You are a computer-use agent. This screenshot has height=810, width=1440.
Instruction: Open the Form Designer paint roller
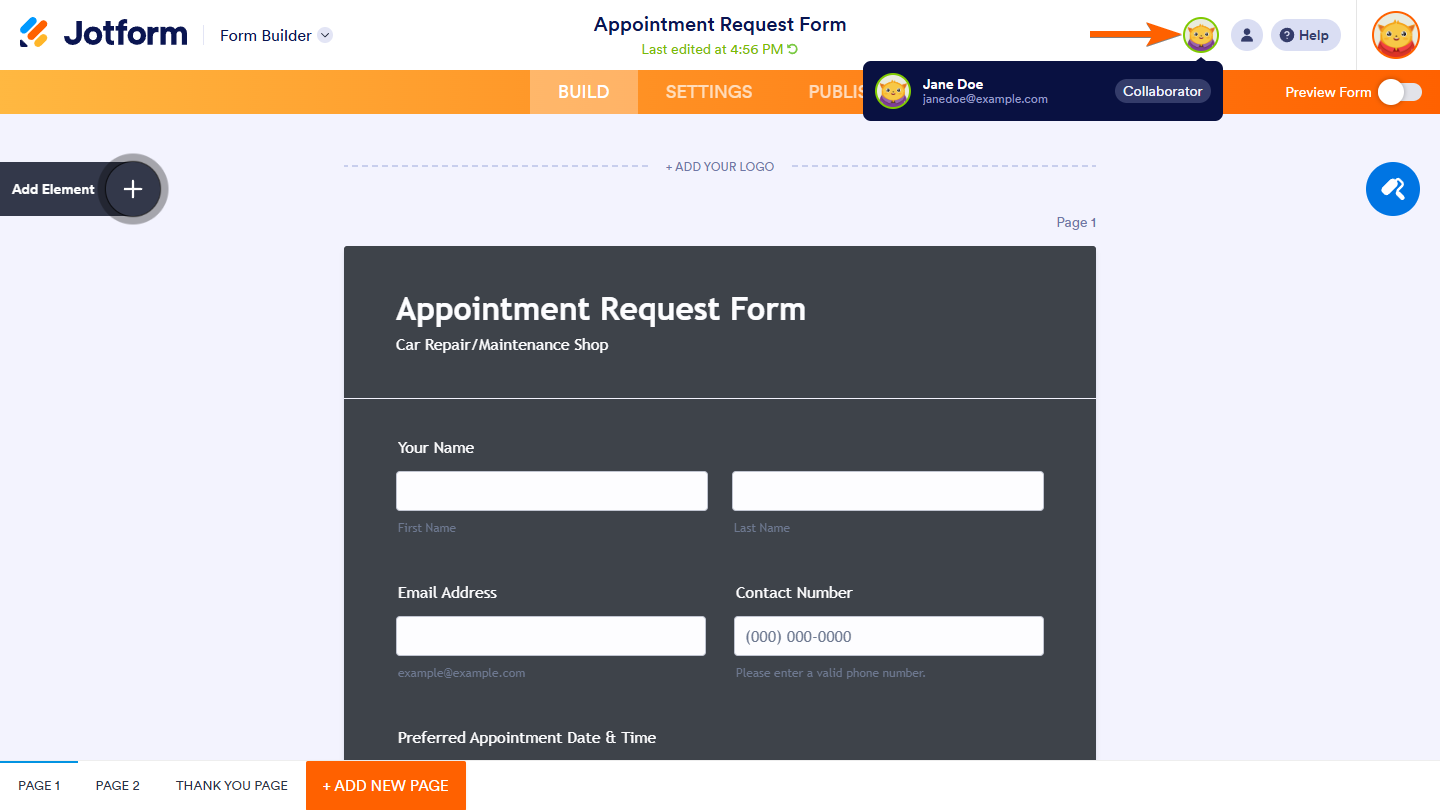click(1392, 189)
